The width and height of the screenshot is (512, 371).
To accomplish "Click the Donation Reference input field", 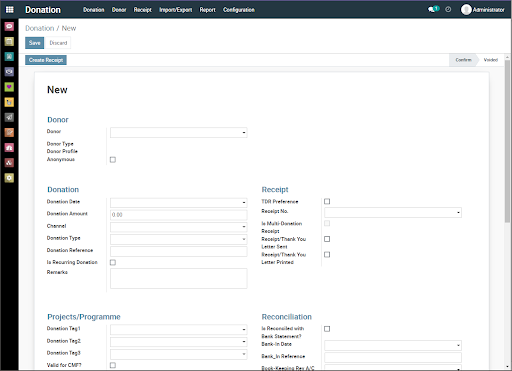I will (x=179, y=251).
